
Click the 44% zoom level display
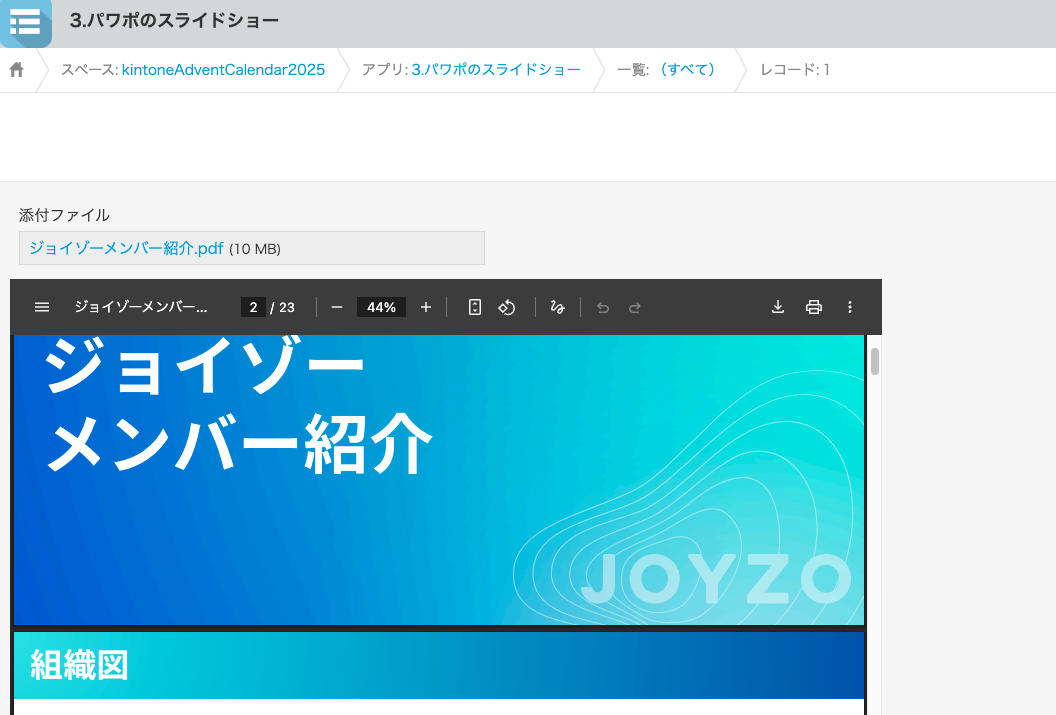(380, 307)
